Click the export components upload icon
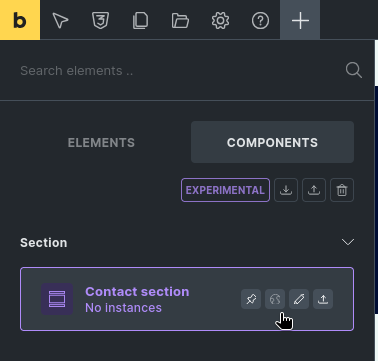The height and width of the screenshot is (361, 378). [x=314, y=190]
